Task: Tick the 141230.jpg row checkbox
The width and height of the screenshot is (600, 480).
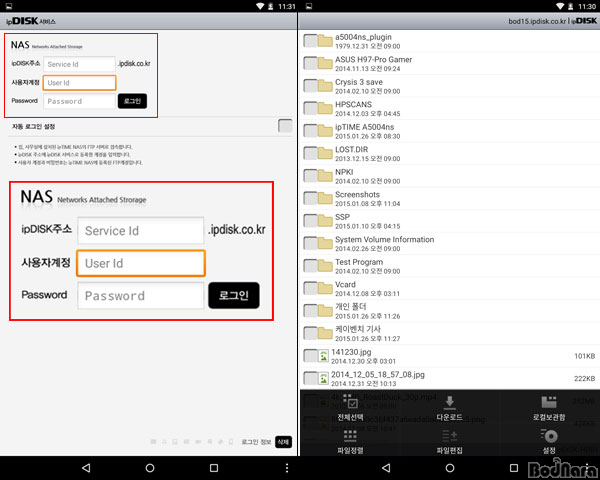Action: (310, 356)
